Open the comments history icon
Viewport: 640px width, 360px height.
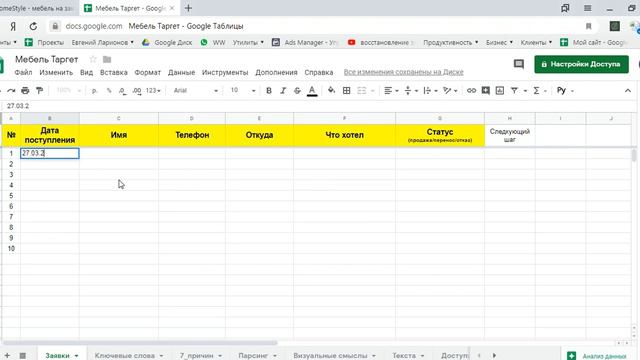518,64
